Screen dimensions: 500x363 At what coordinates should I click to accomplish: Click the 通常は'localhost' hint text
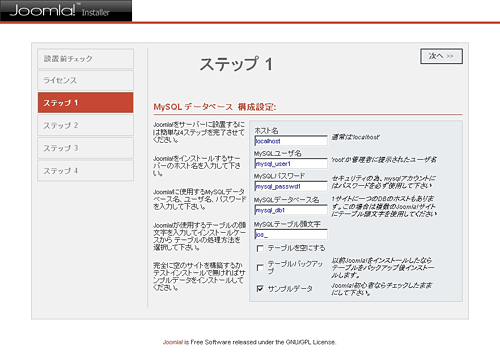coord(355,137)
